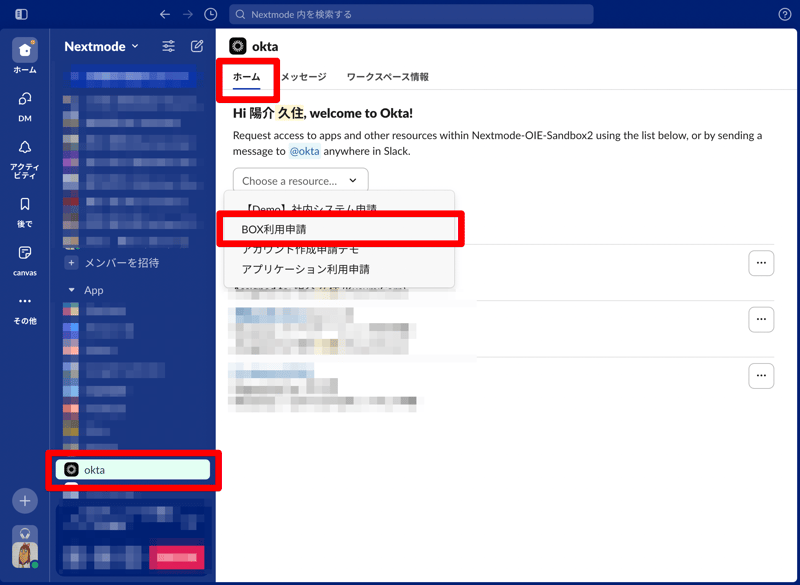Open the Nextmode workspace menu
This screenshot has height=585, width=800.
coord(101,46)
